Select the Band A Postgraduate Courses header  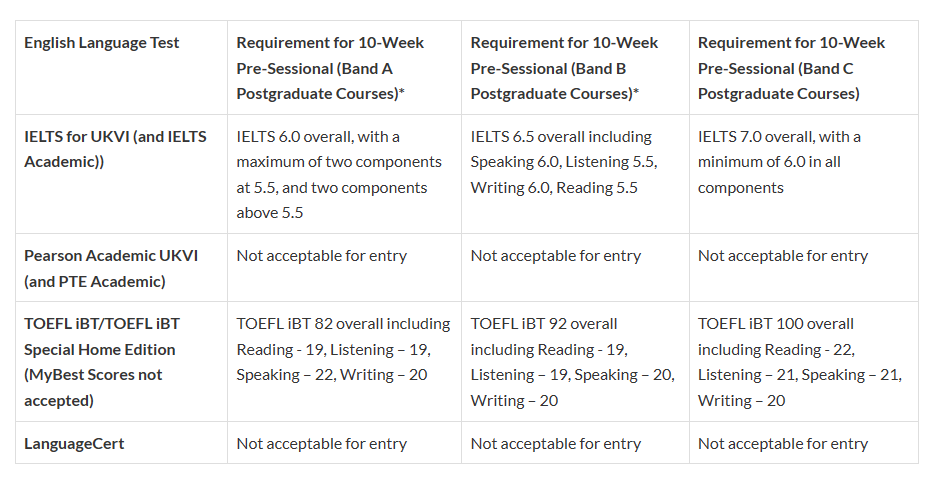(331, 68)
